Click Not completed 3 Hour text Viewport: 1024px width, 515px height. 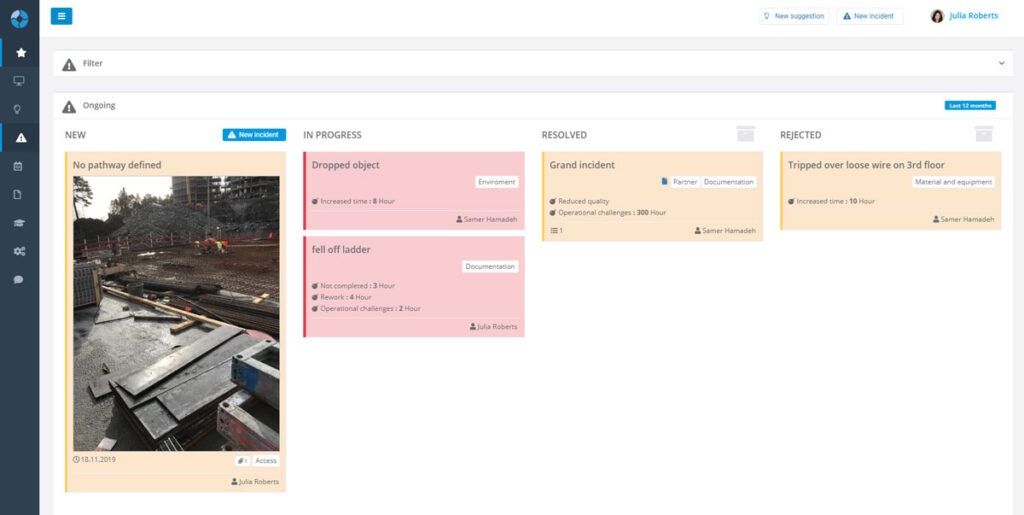[353, 286]
